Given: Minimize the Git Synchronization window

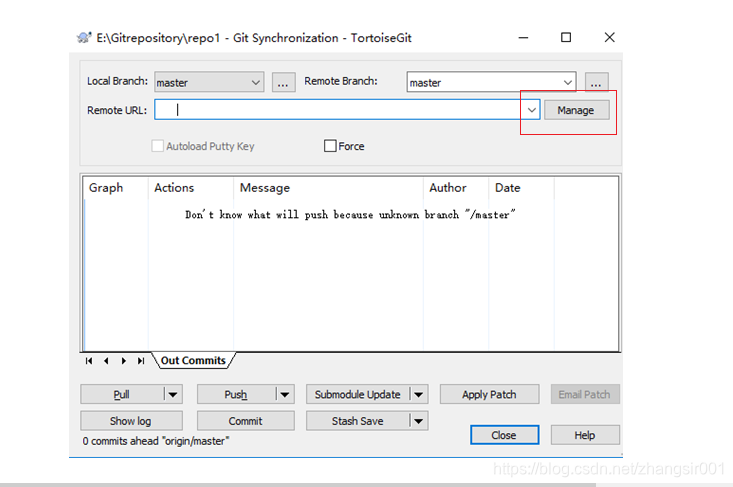Looking at the screenshot, I should pyautogui.click(x=524, y=37).
